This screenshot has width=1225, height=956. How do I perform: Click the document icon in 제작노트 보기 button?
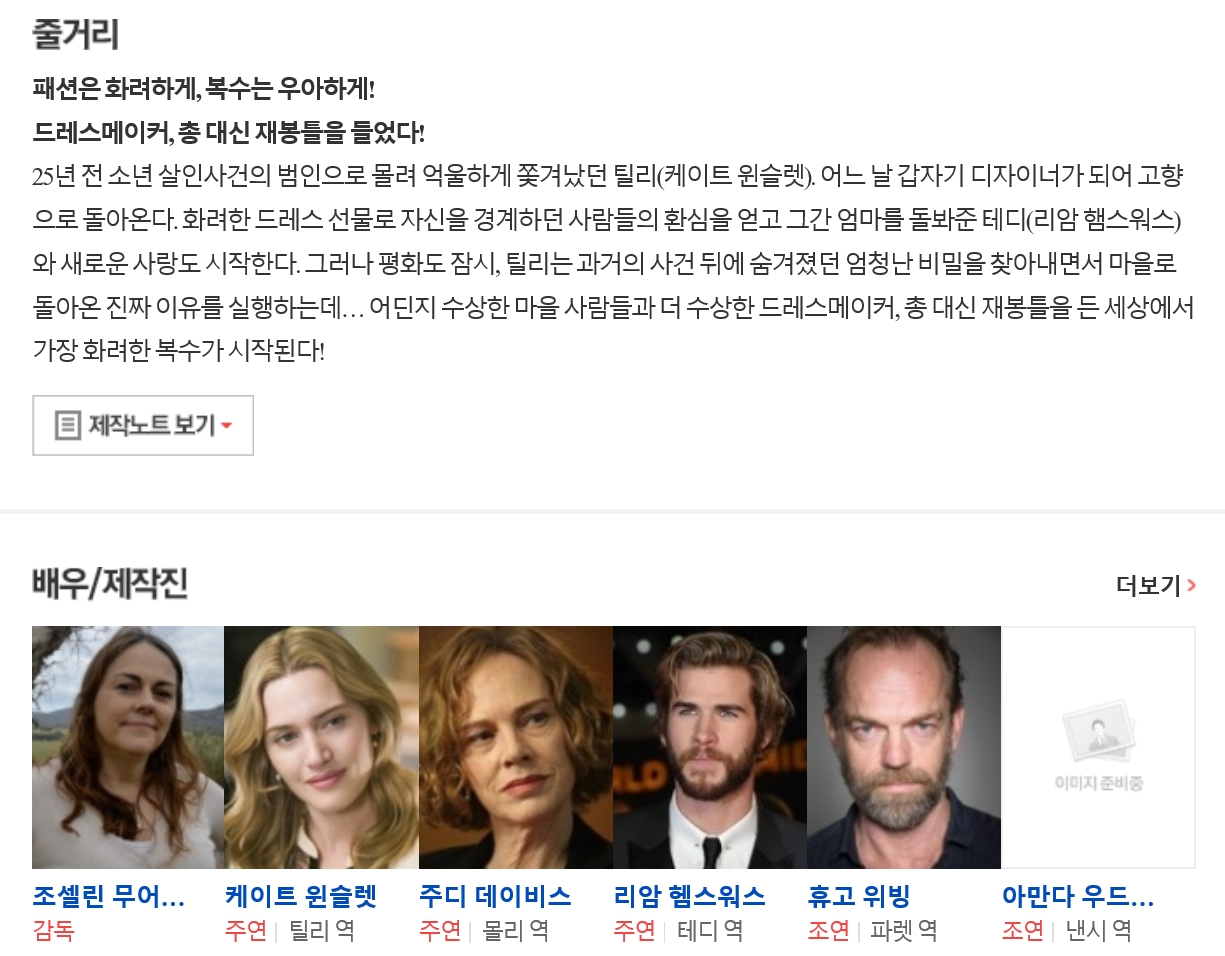point(67,425)
